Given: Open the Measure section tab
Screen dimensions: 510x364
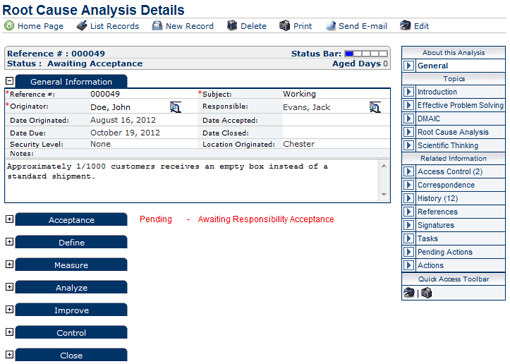Looking at the screenshot, I should click(x=71, y=265).
